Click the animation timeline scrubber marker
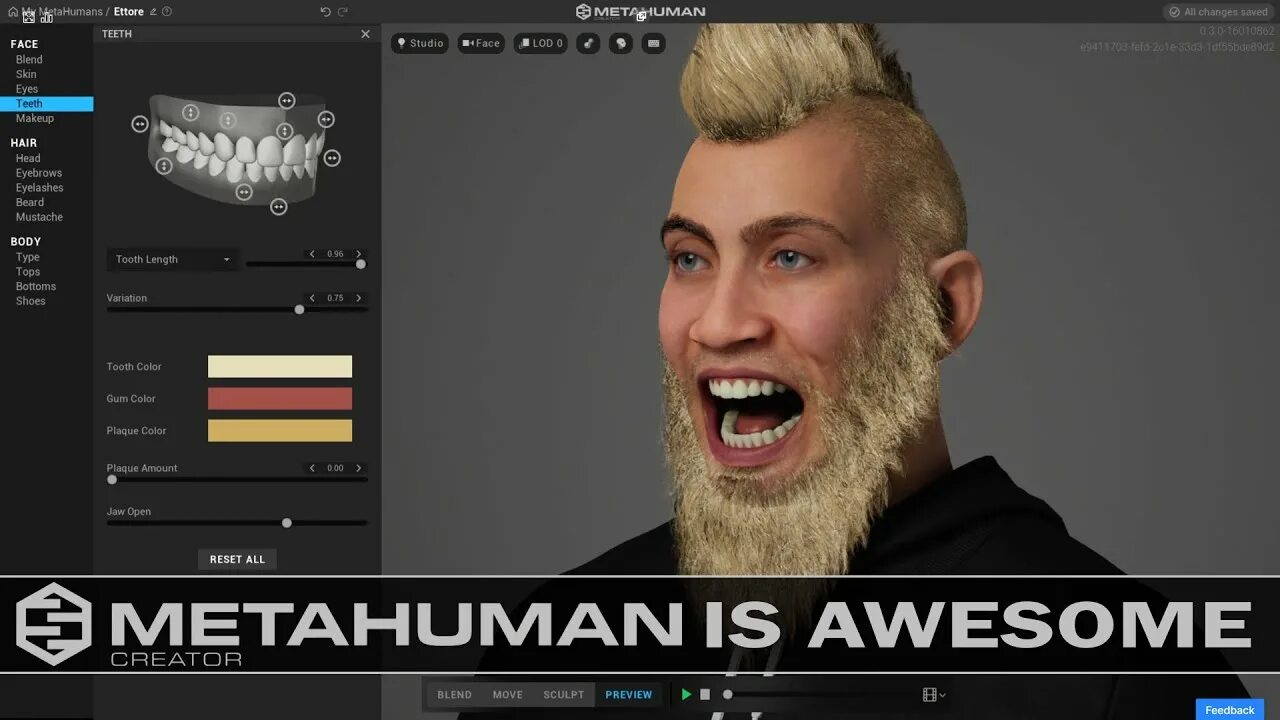Viewport: 1280px width, 720px height. tap(728, 694)
